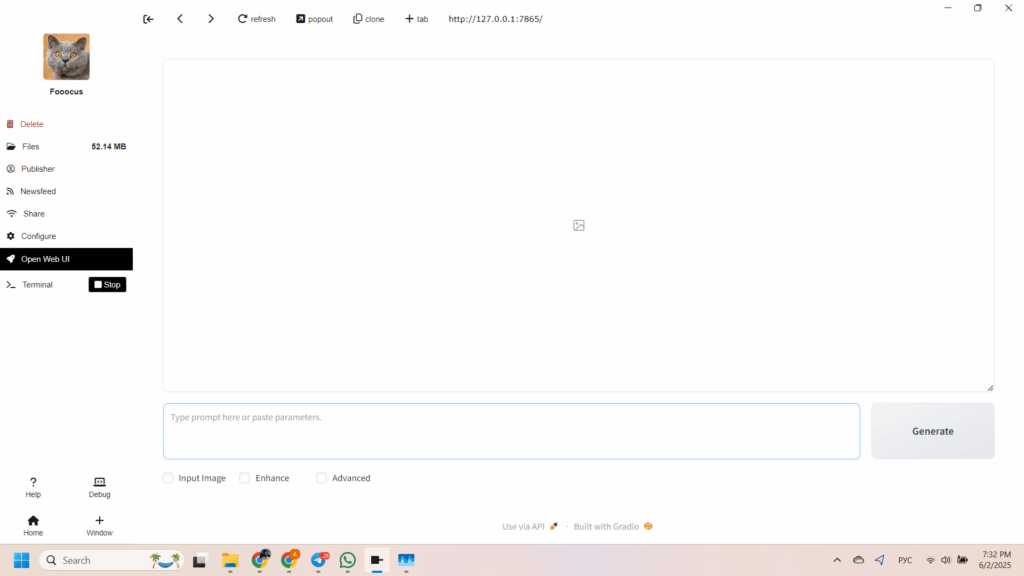The height and width of the screenshot is (576, 1024).
Task: Collapse the sidebar with the arrow icon
Action: [x=148, y=19]
